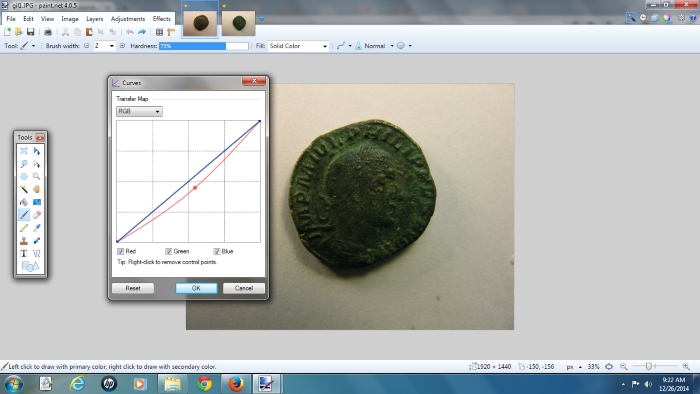Pick the Text tool
Image resolution: width=700 pixels, height=394 pixels.
click(x=24, y=253)
